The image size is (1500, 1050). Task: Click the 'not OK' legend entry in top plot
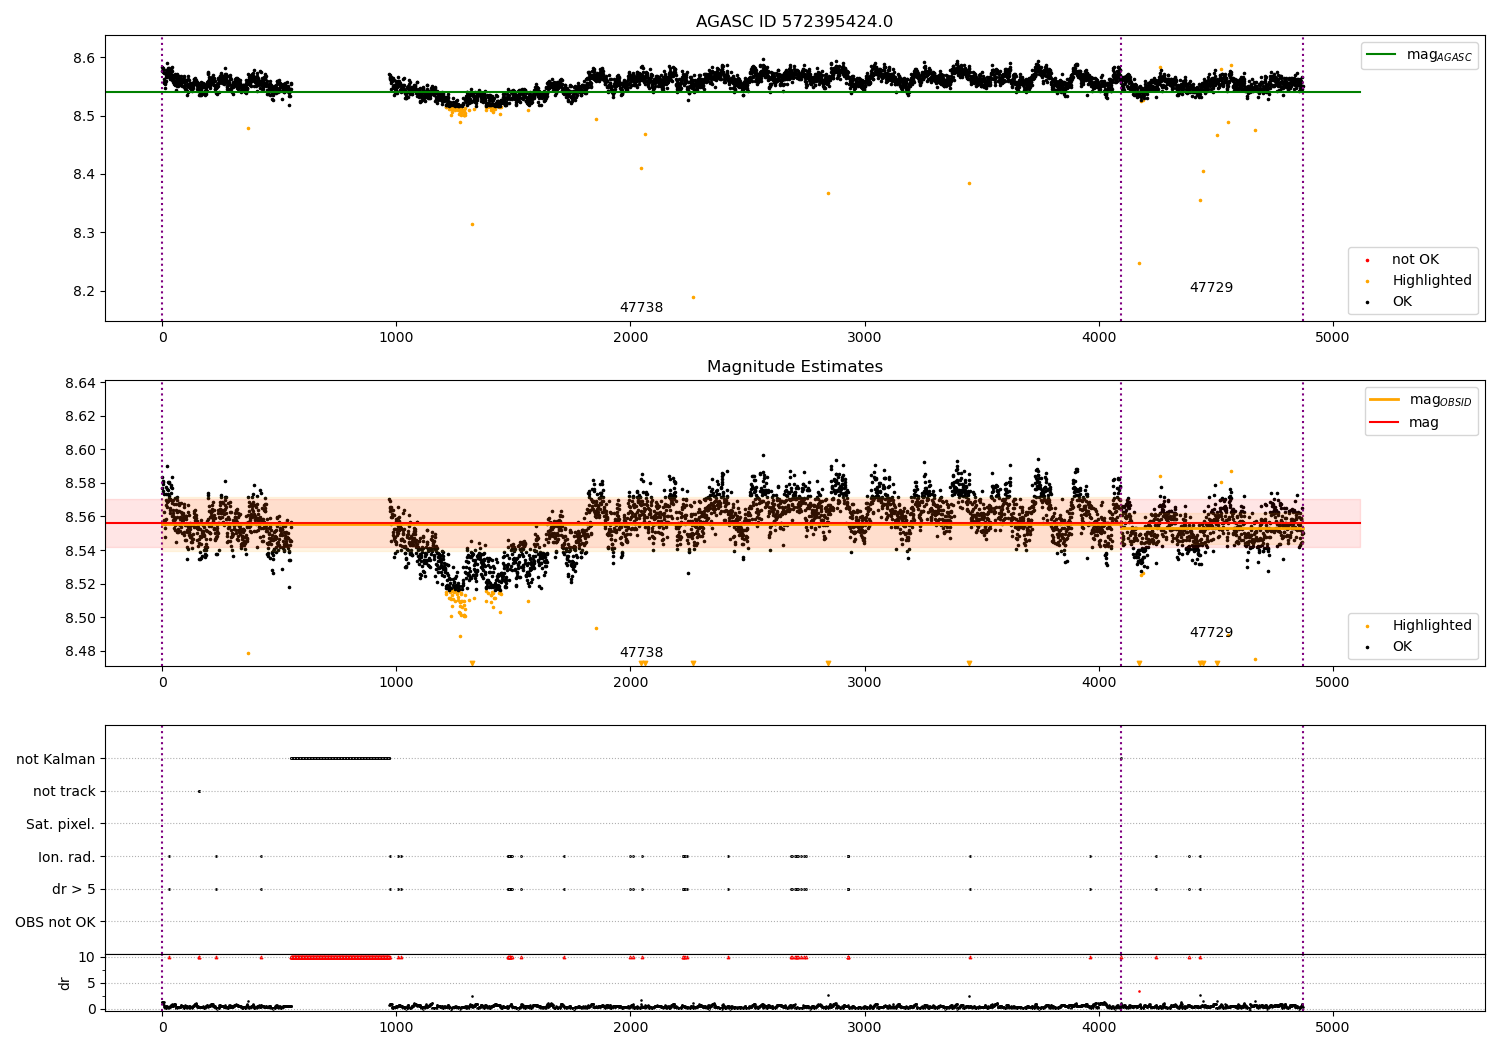click(1415, 260)
